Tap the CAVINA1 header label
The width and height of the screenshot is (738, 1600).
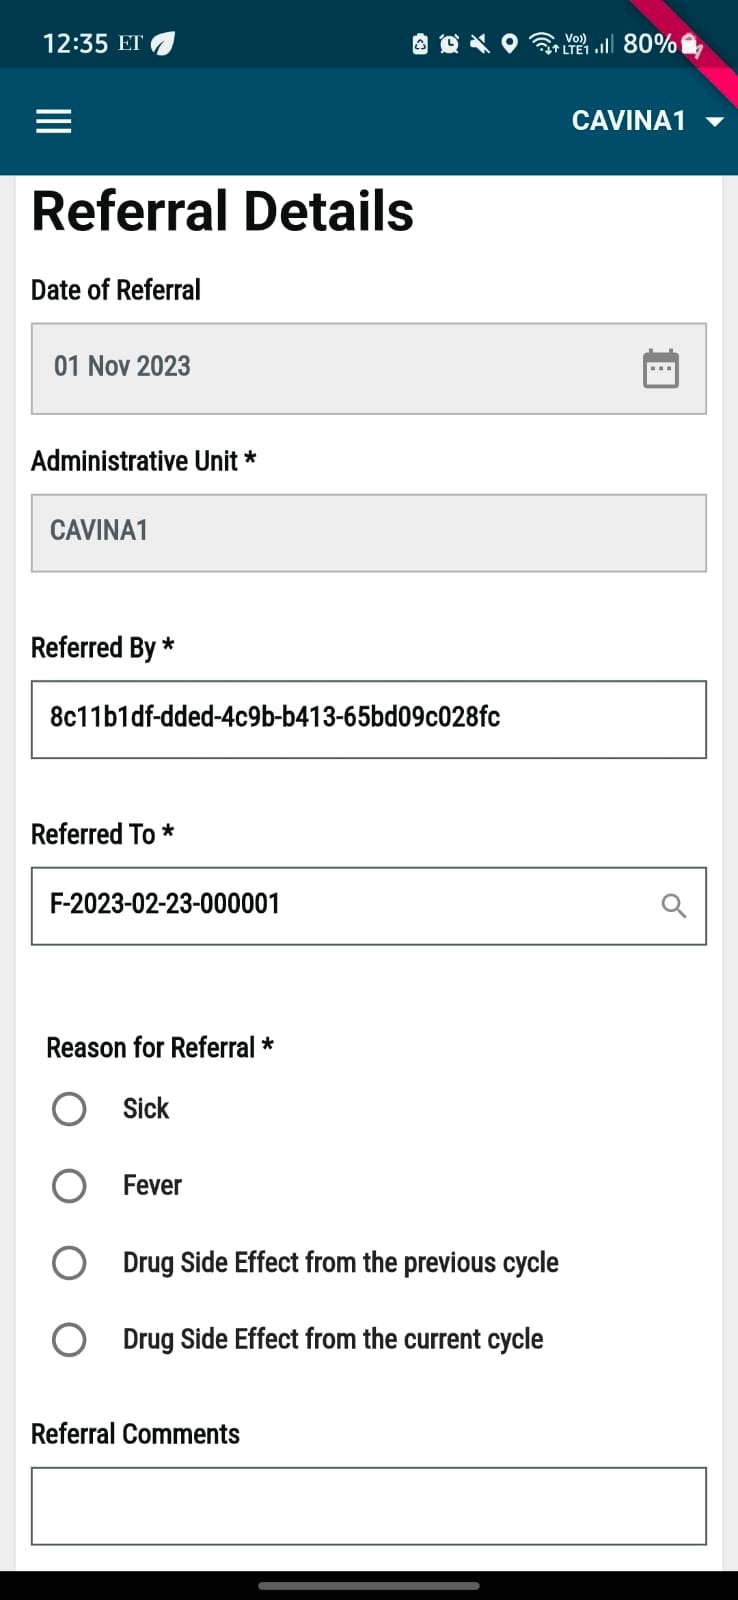pyautogui.click(x=628, y=121)
